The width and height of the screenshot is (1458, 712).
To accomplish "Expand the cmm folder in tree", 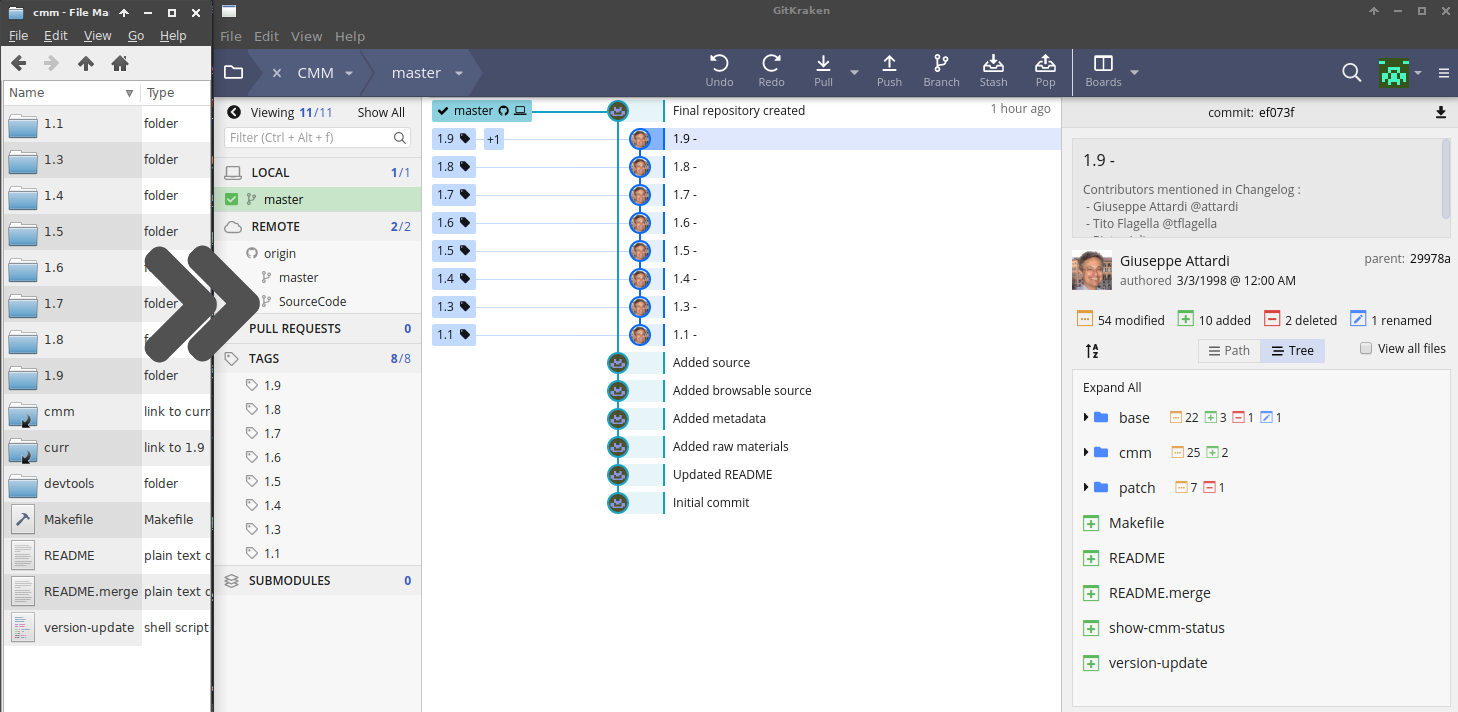I will point(1086,452).
